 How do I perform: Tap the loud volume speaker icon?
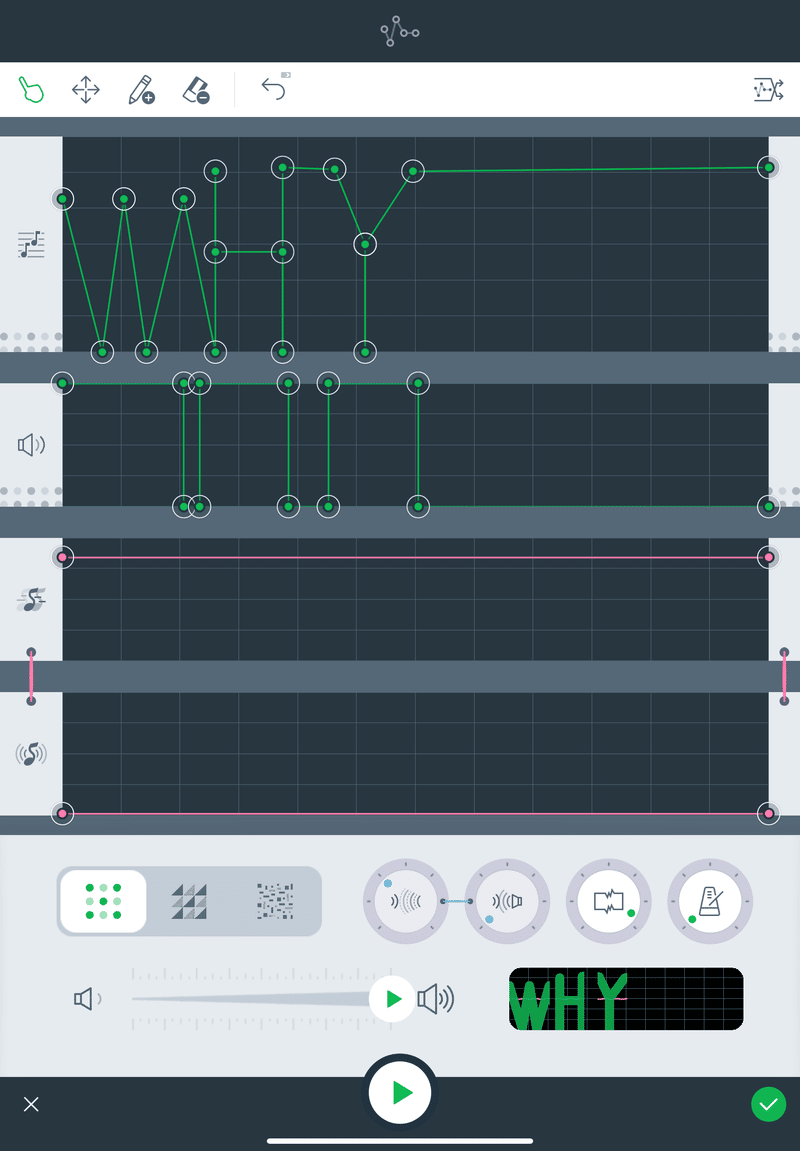[436, 998]
